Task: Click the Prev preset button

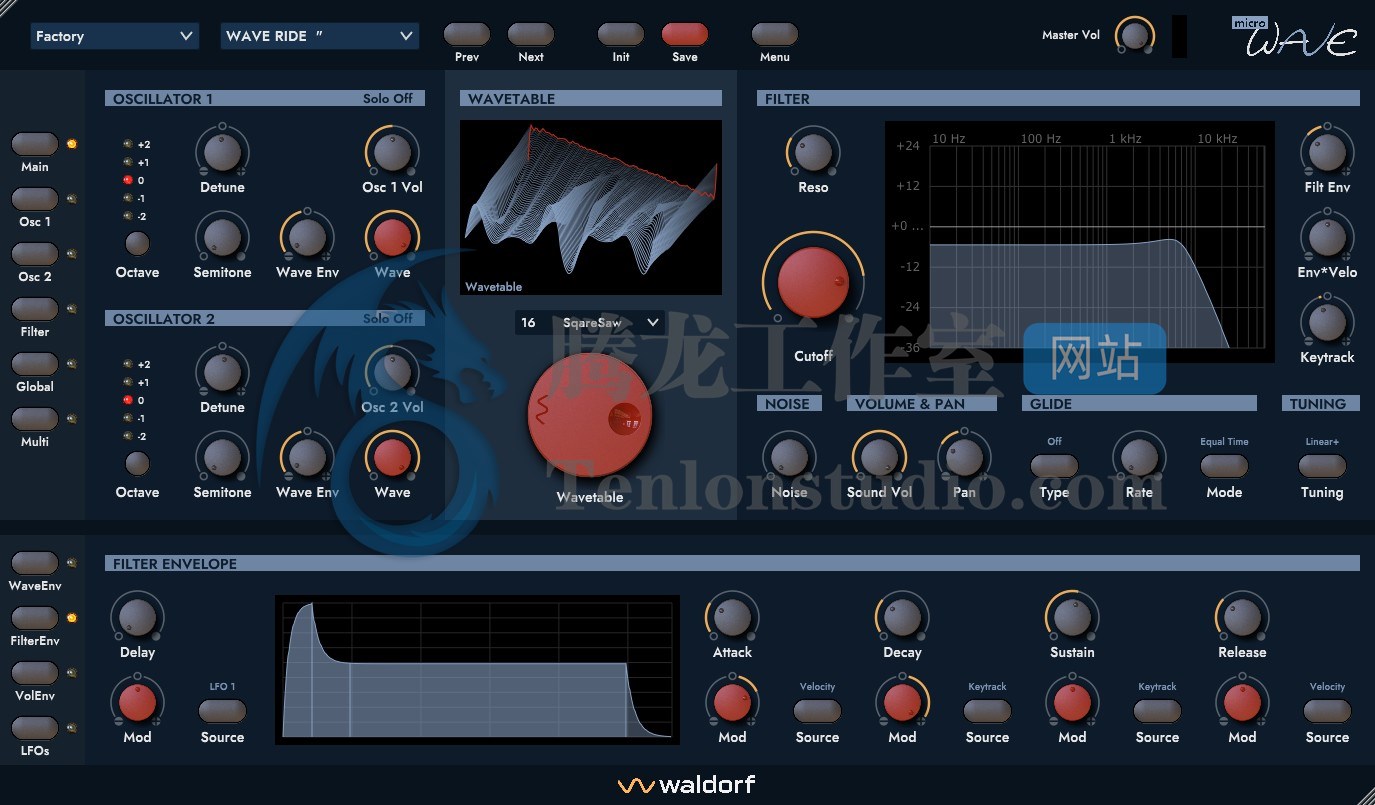Action: pos(466,35)
